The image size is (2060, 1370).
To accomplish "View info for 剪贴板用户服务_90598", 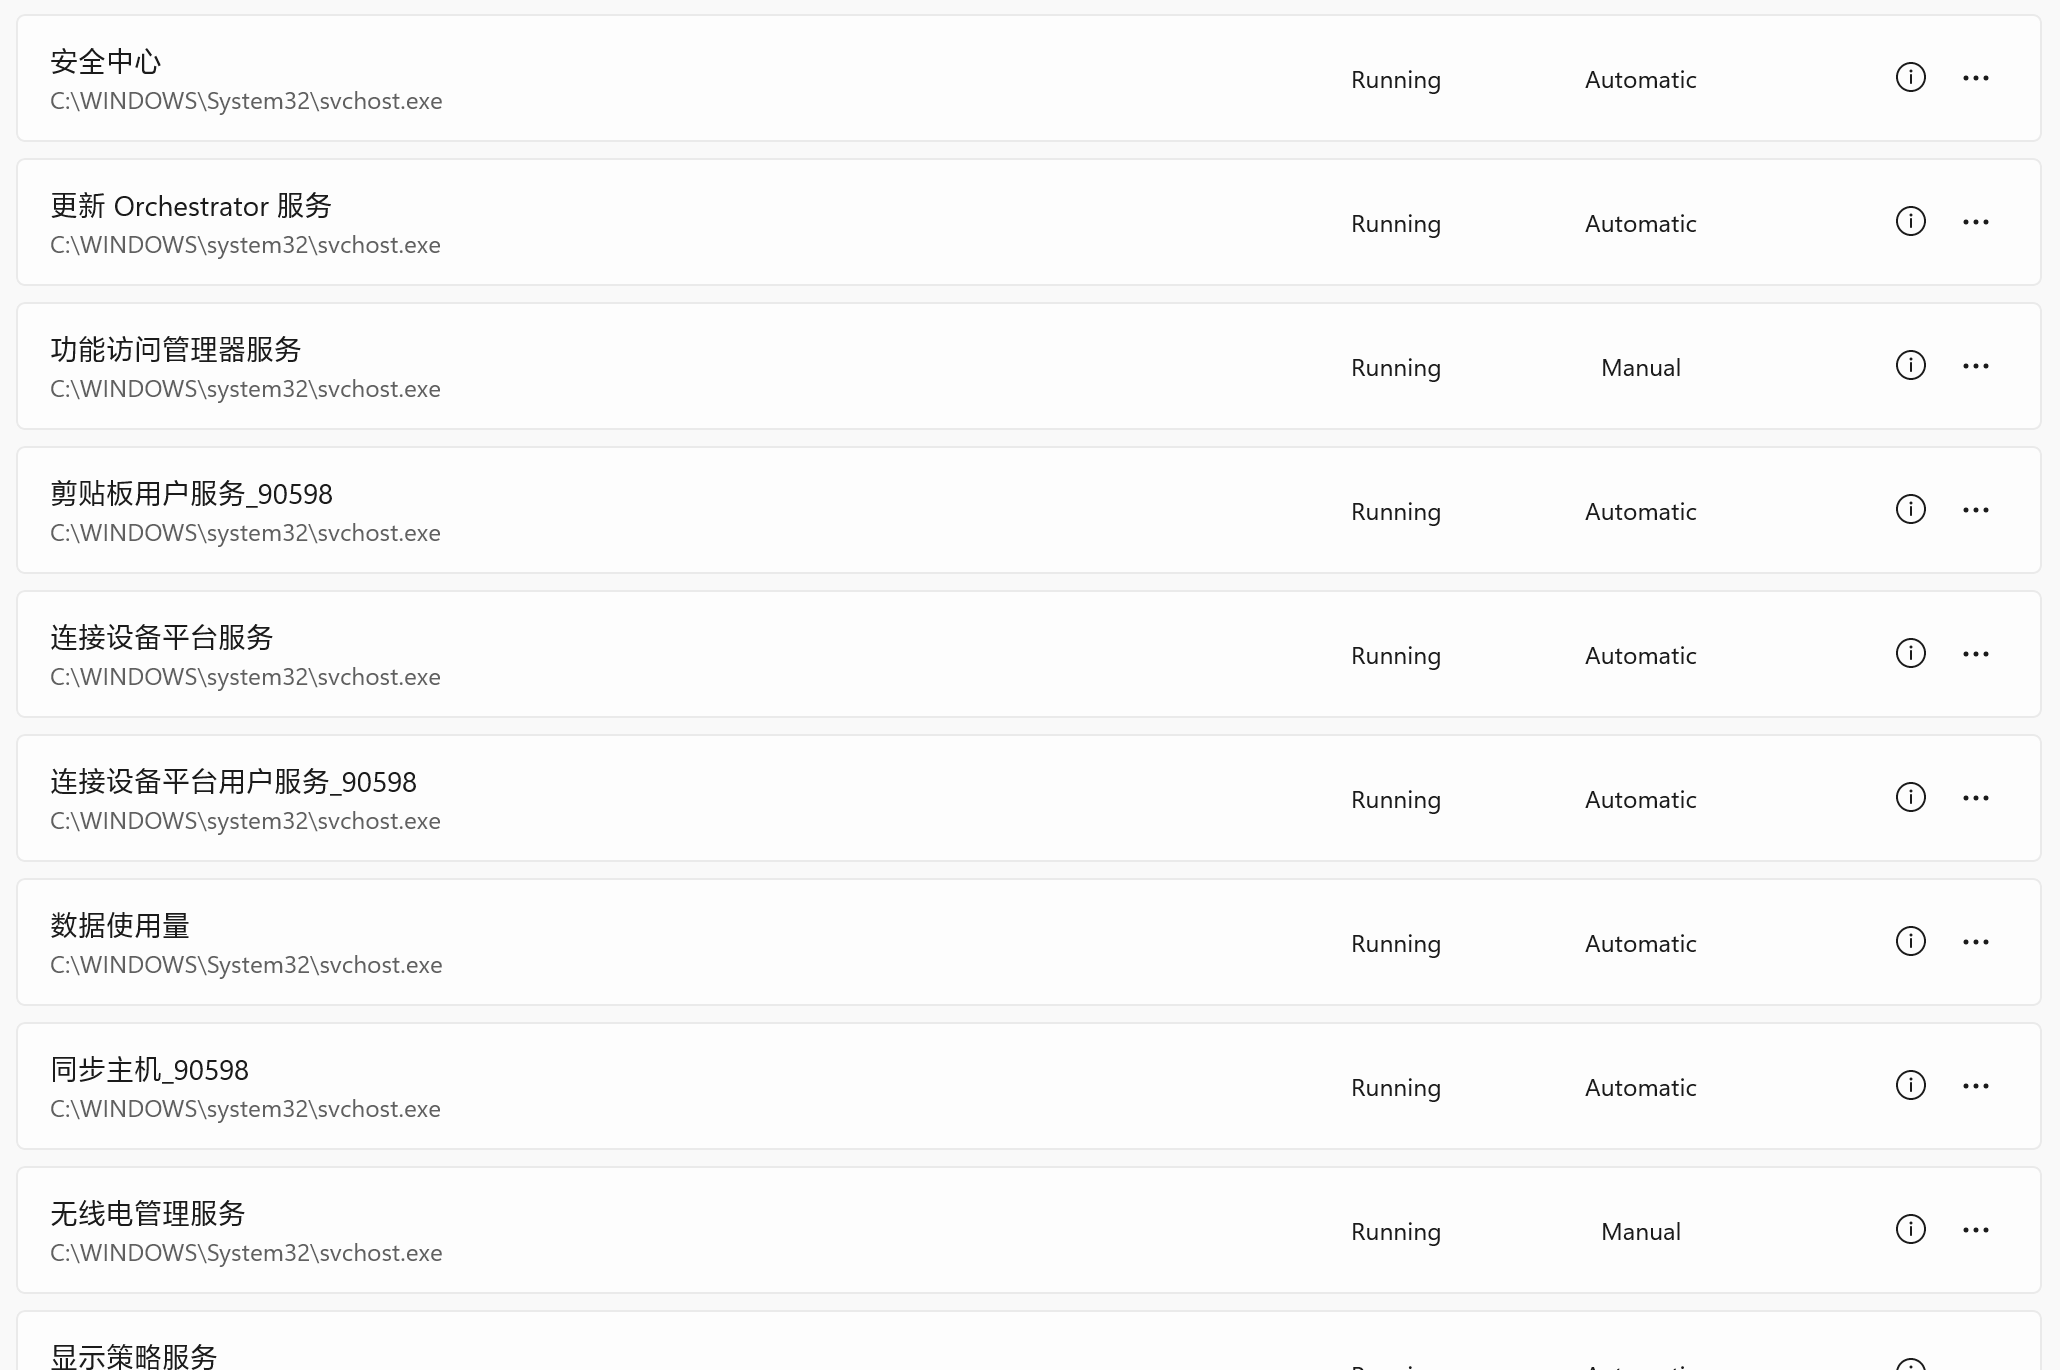I will point(1910,510).
